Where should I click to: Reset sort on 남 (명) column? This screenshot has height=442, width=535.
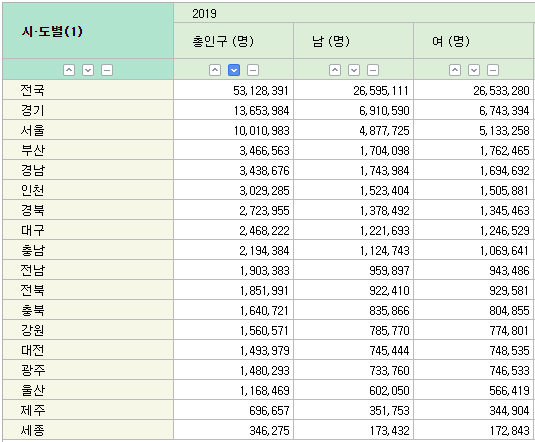point(373,70)
